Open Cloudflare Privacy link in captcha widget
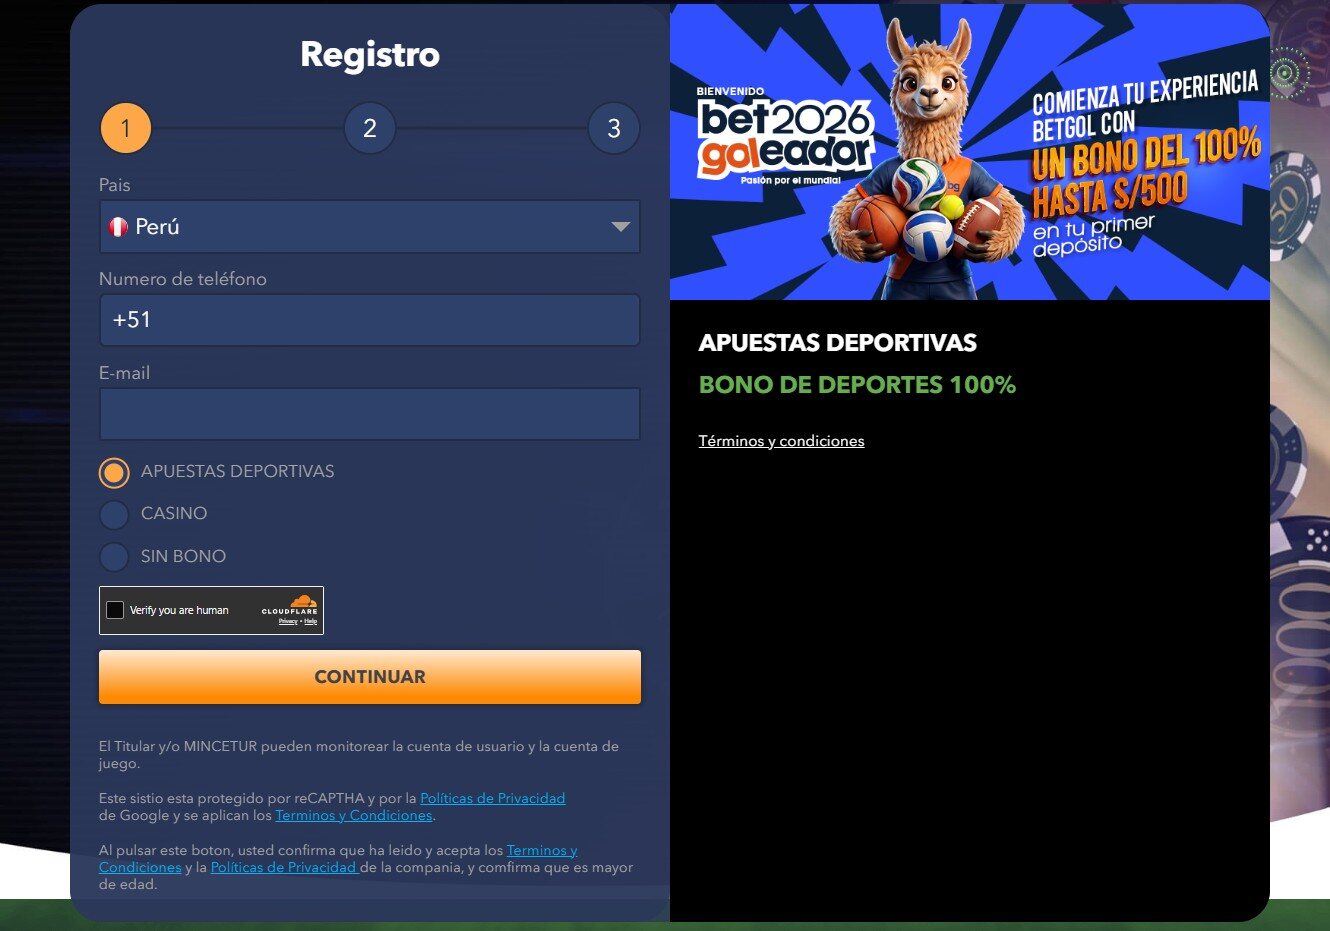 [x=288, y=622]
